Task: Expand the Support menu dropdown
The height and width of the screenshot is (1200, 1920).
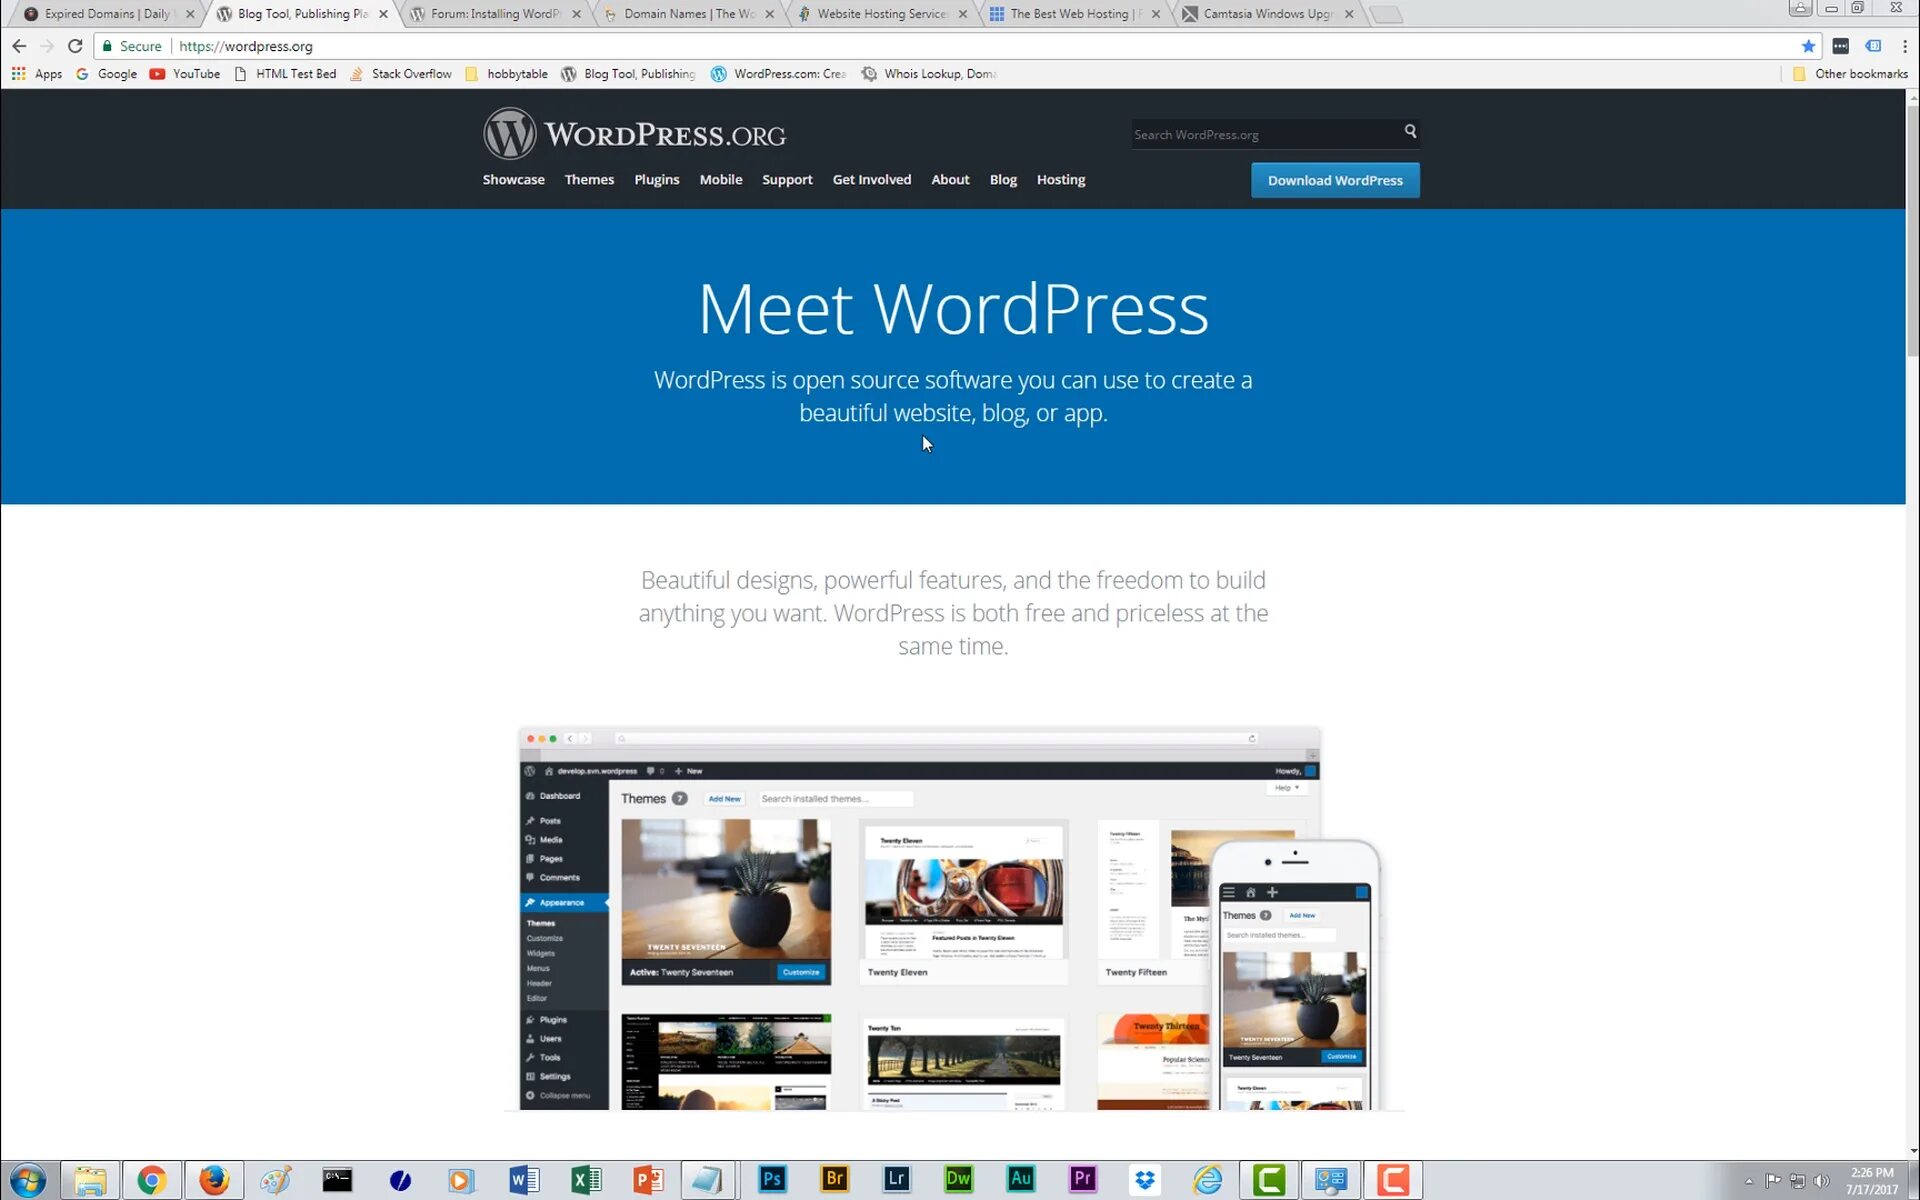Action: [x=787, y=180]
